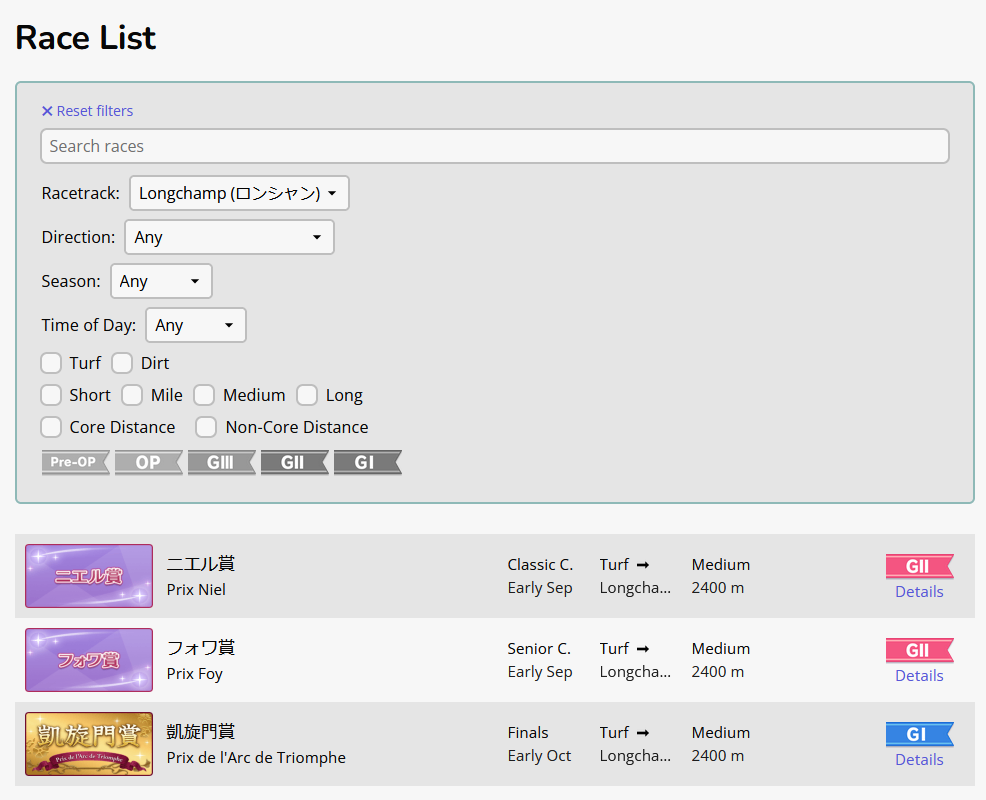Click Reset filters link
Viewport: 986px width, 800px height.
click(x=87, y=111)
